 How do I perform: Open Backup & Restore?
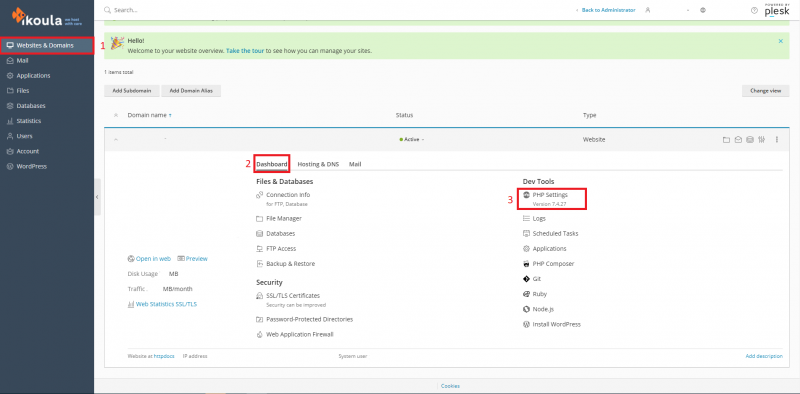(290, 264)
